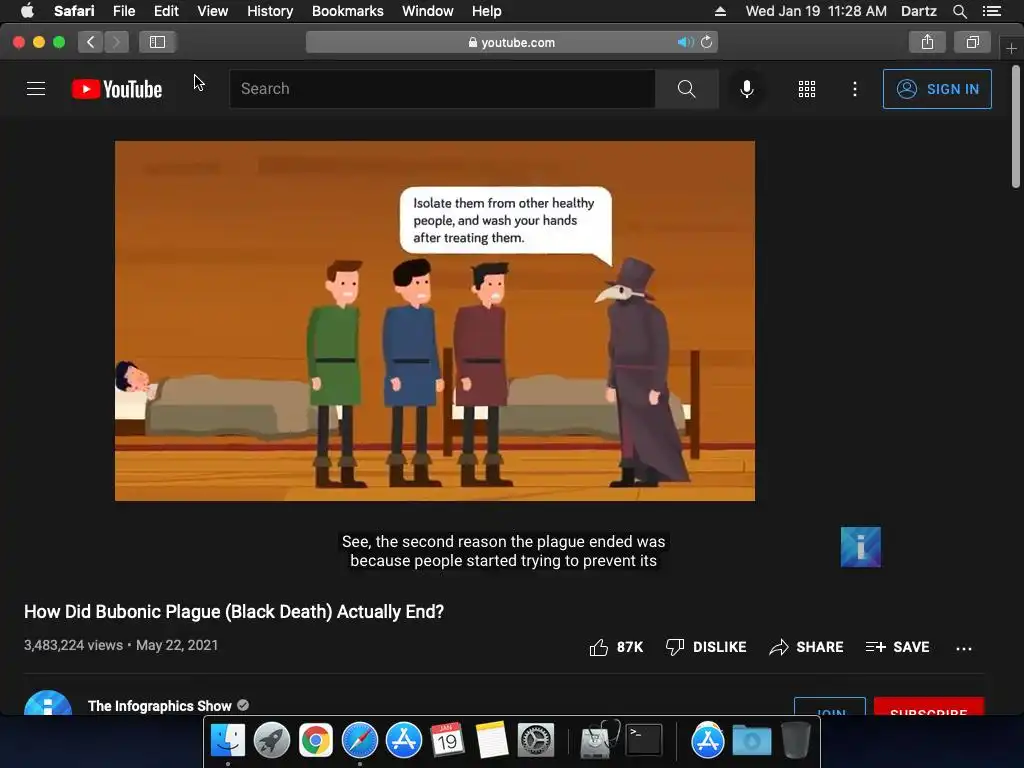Open Notes from the Dock
This screenshot has height=768, width=1024.
click(x=492, y=740)
